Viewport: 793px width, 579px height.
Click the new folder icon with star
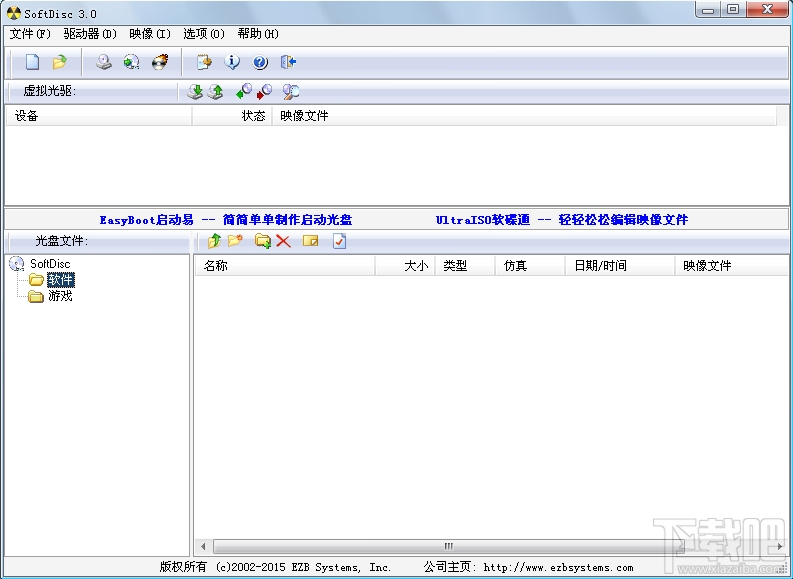coord(235,241)
